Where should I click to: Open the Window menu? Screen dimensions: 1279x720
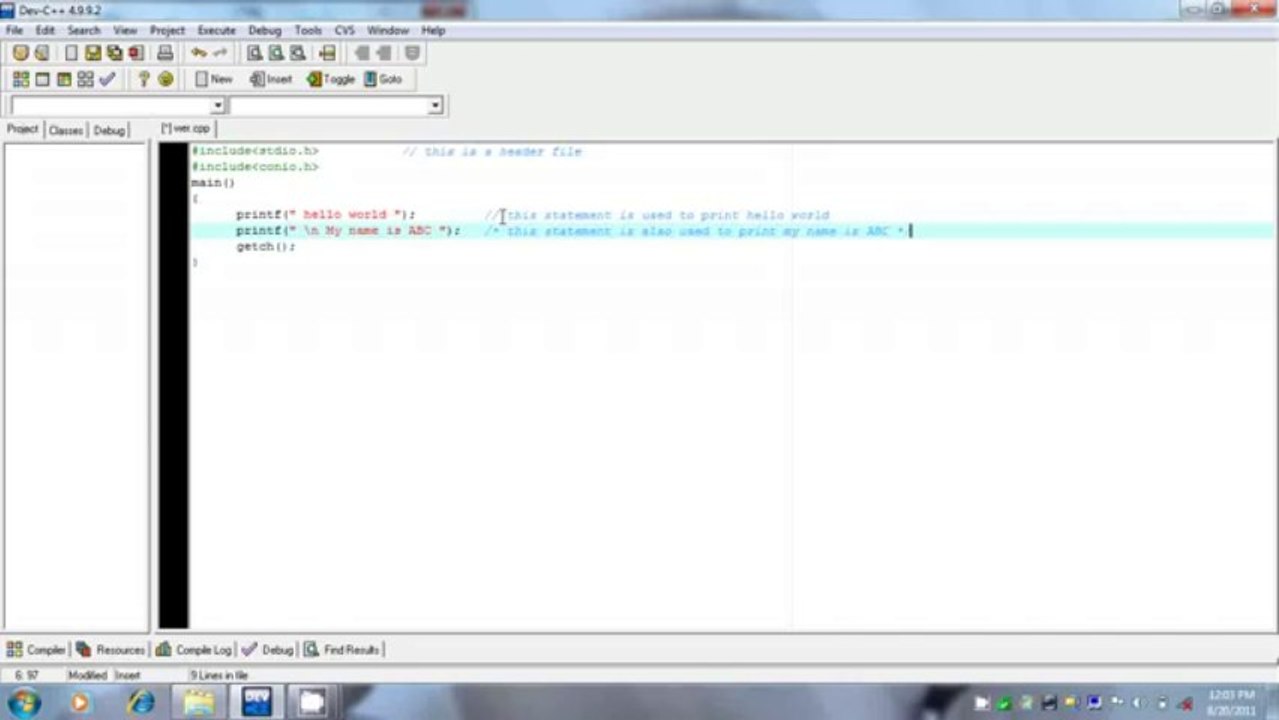point(388,31)
